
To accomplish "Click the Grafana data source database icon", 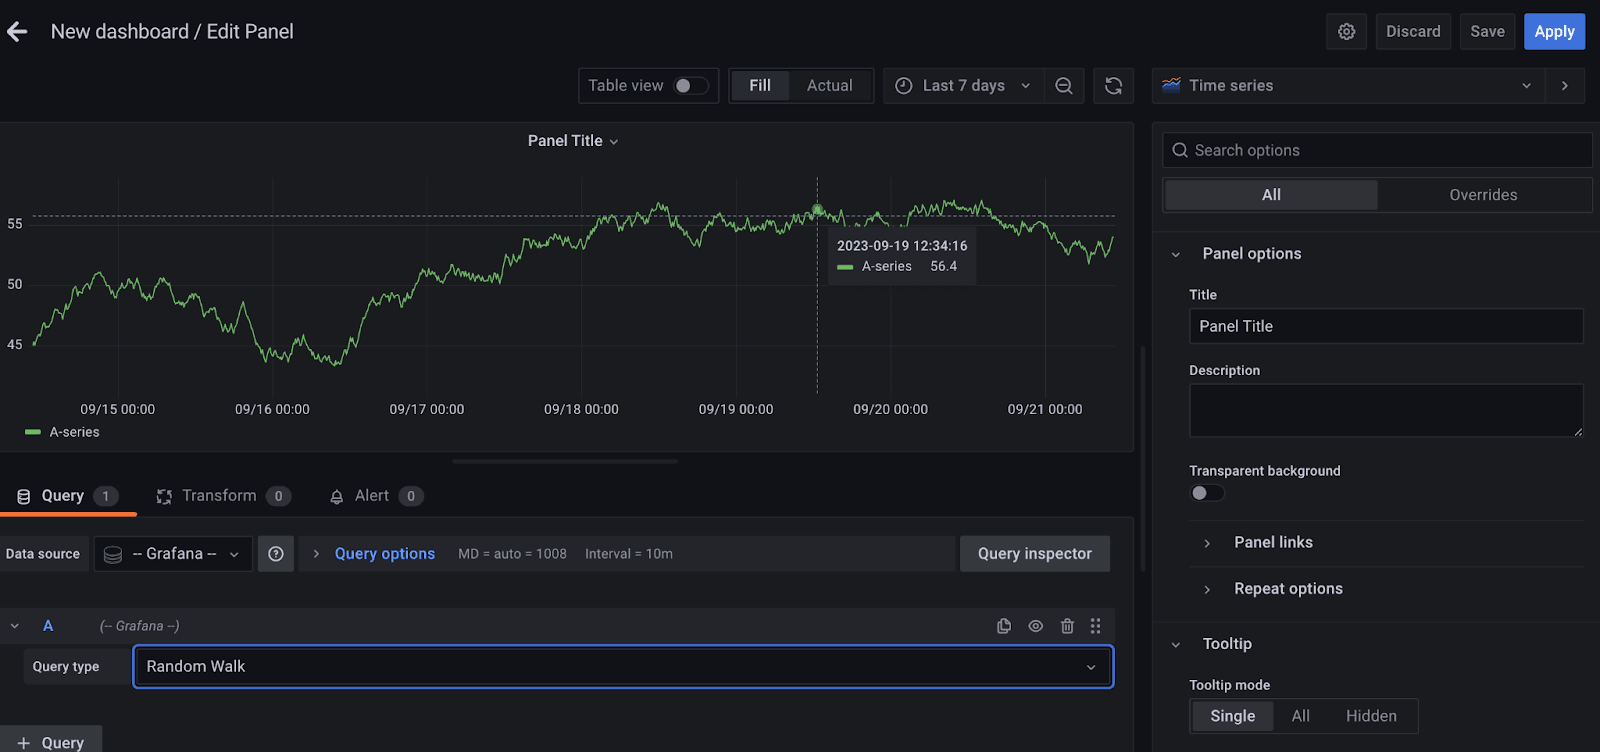I will (x=113, y=554).
